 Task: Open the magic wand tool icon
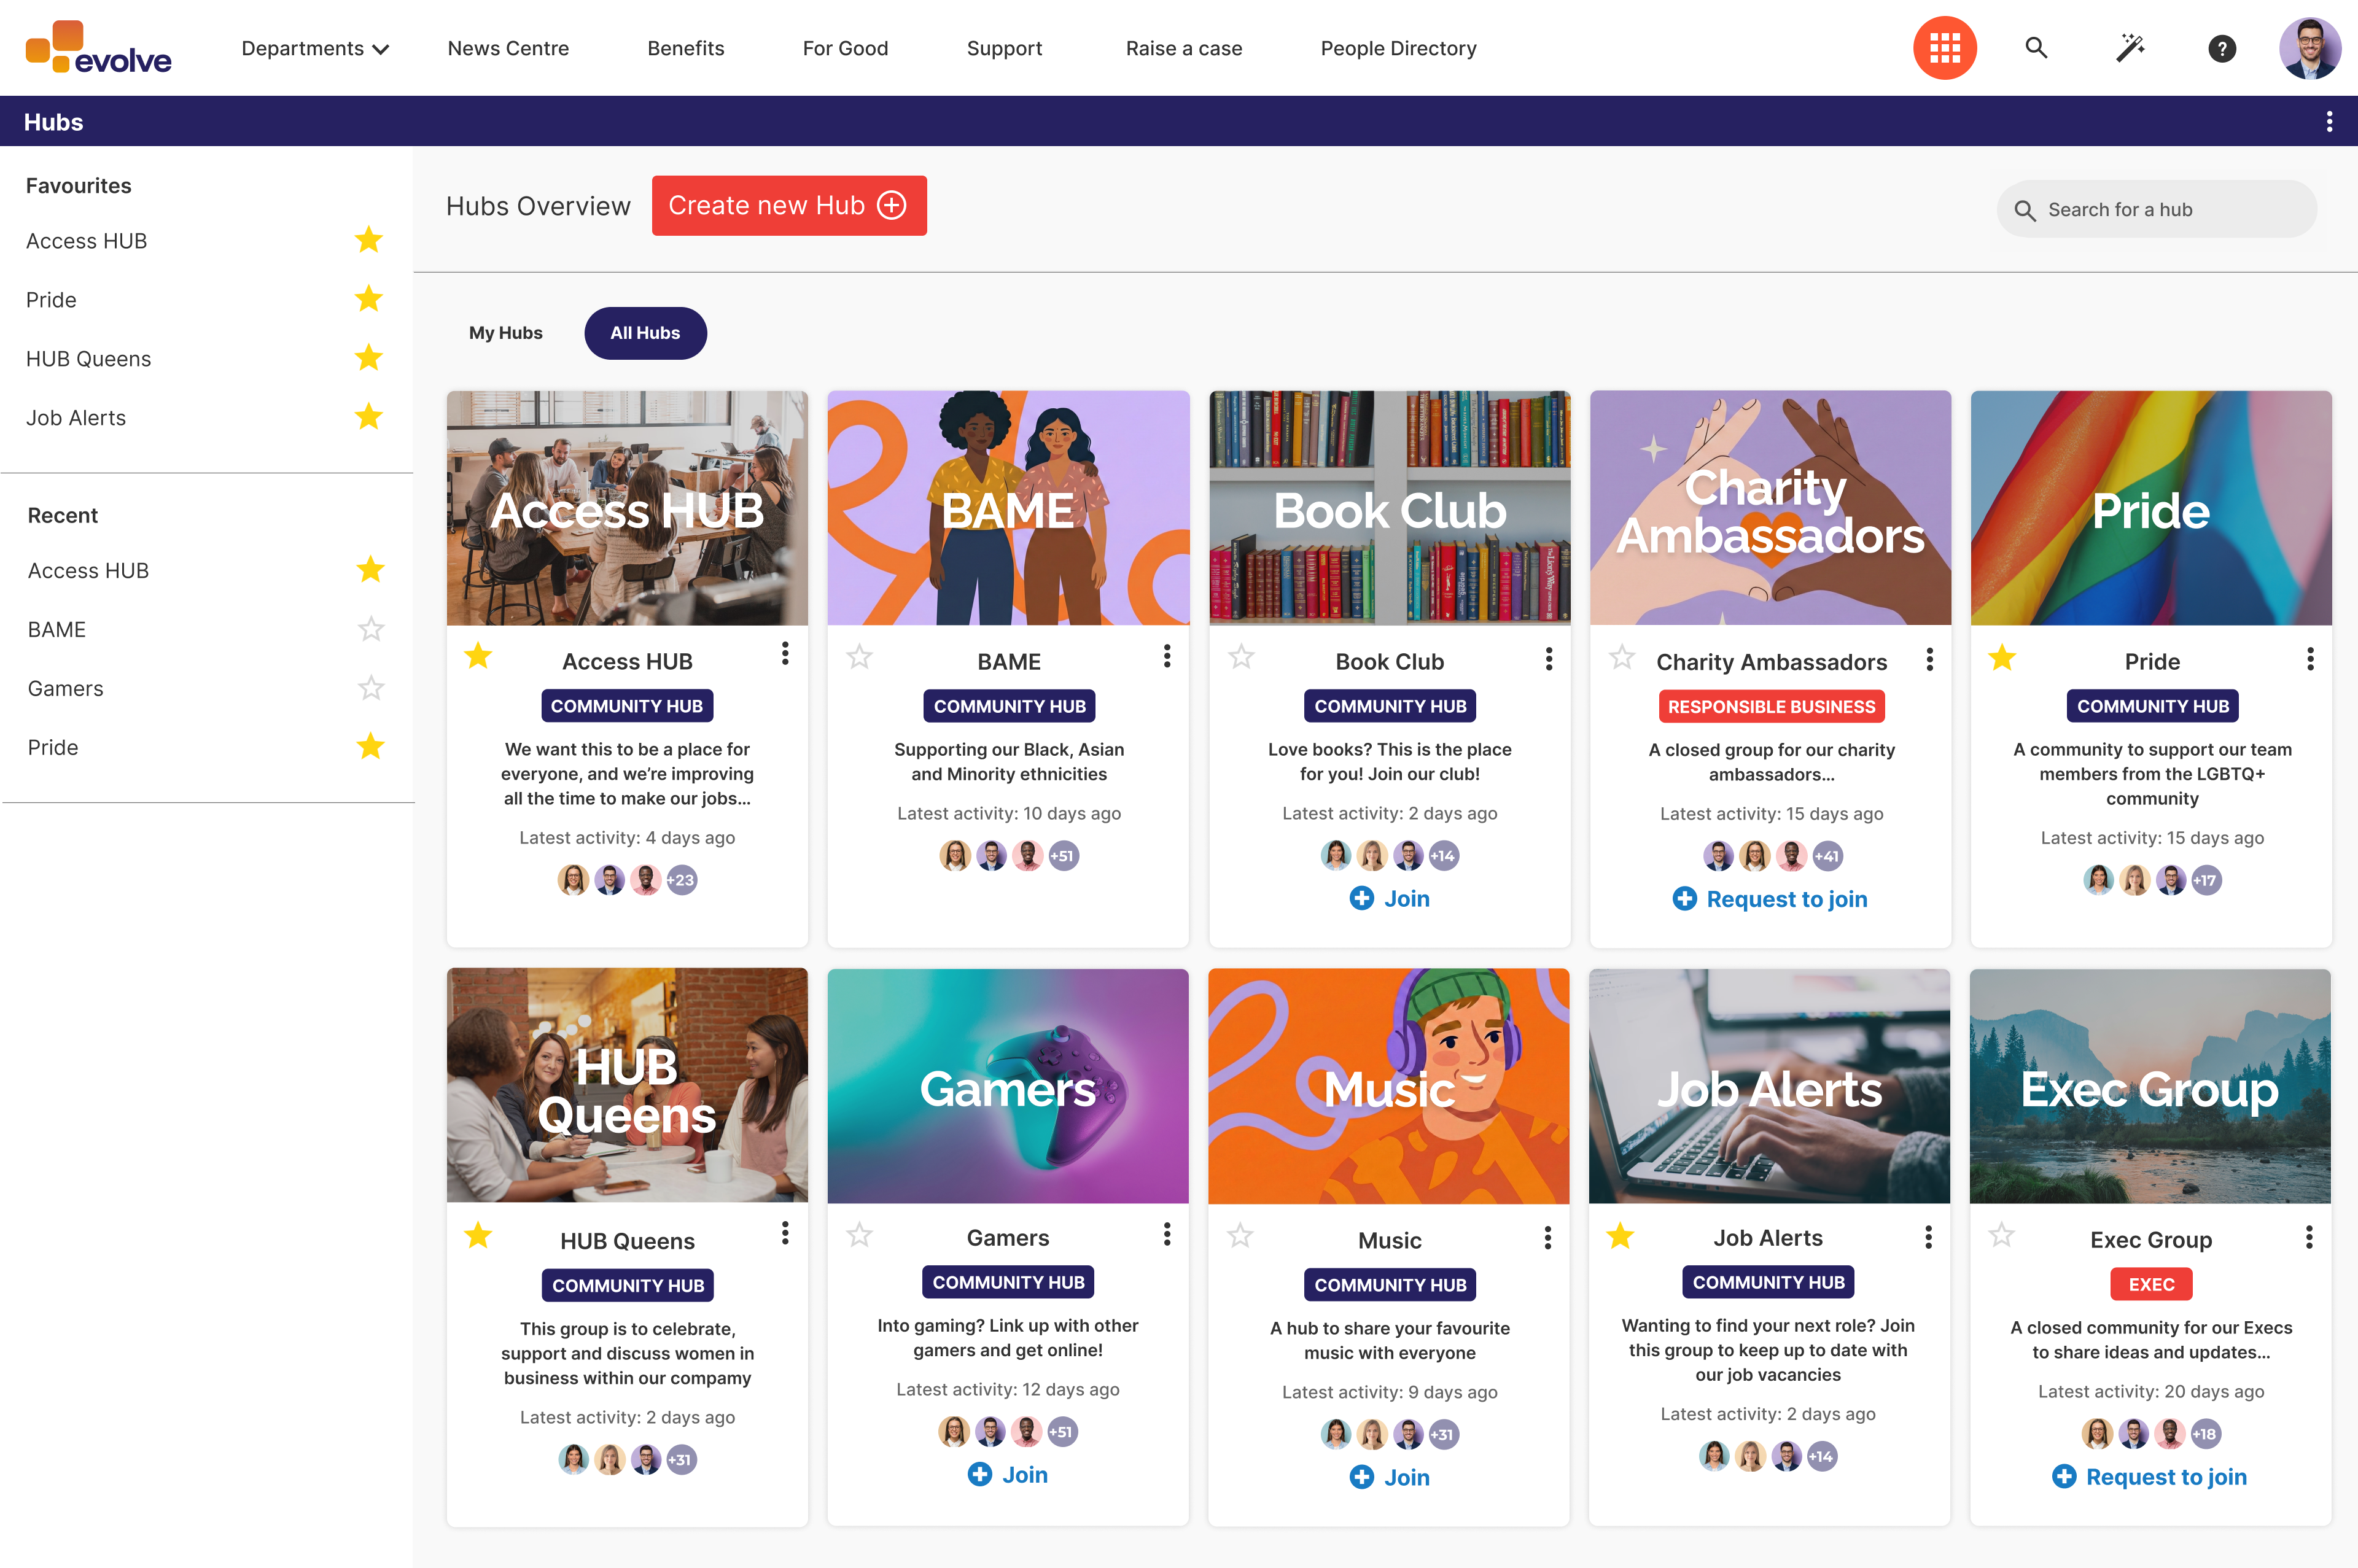point(2130,48)
